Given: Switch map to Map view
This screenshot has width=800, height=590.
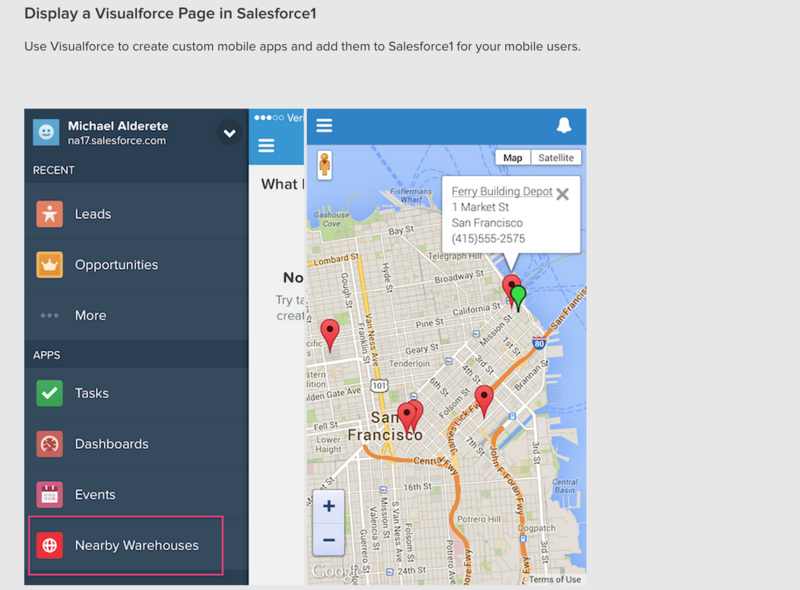Looking at the screenshot, I should (x=513, y=158).
